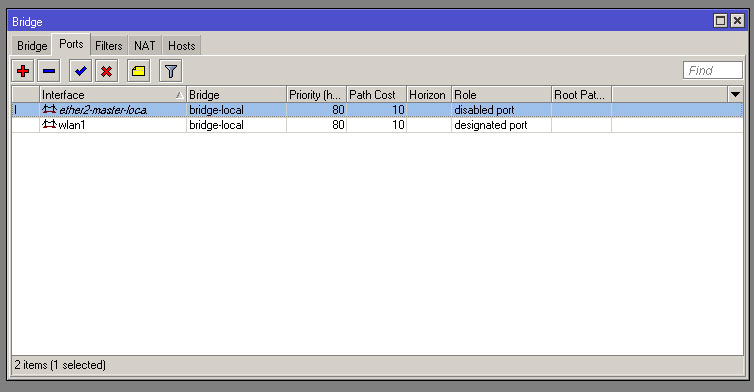Click the blue minus Remove button
Screen dimensions: 754x392
pyautogui.click(x=49, y=71)
